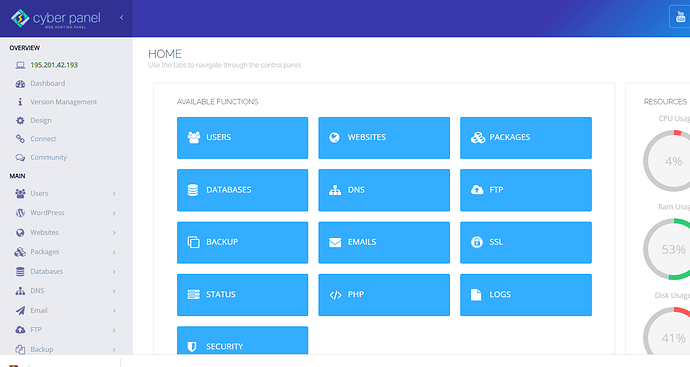Click the Dashboard gauge icon
Viewport: 690px width, 367px height.
[x=20, y=84]
